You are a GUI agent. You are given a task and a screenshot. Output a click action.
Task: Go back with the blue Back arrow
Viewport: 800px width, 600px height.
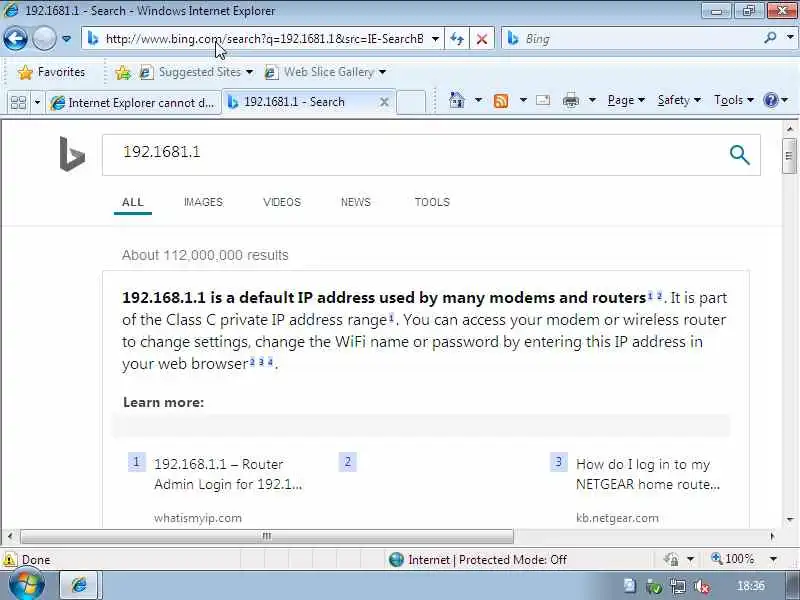[x=15, y=39]
